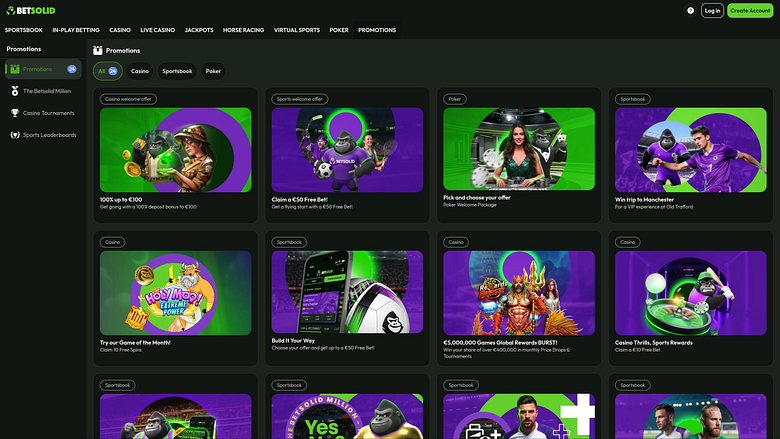The image size is (780, 439).
Task: Open the Rewards BURST promo image
Action: 519,293
